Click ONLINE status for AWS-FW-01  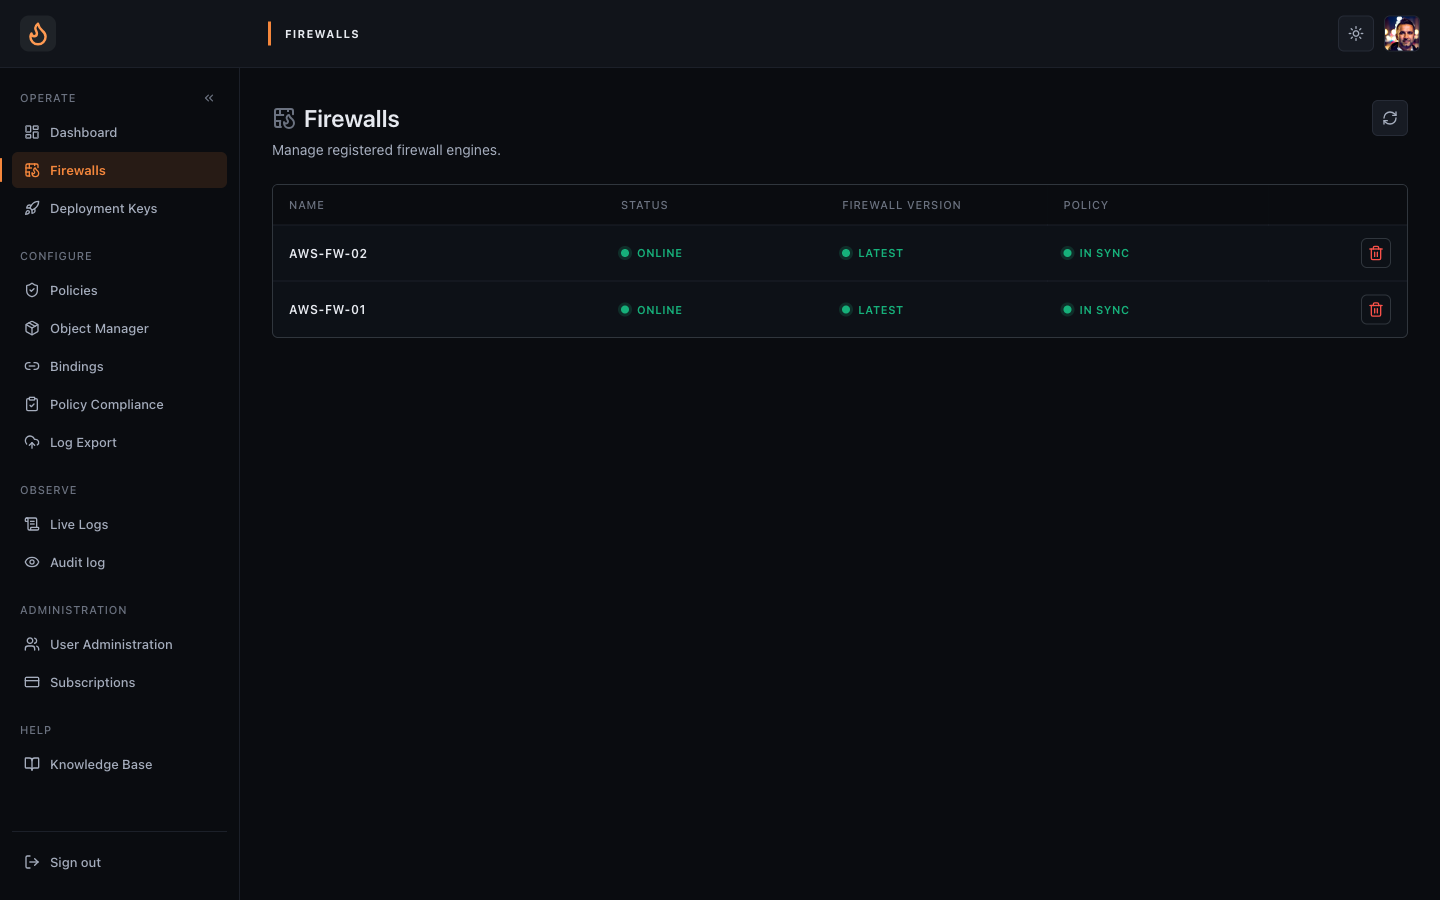click(651, 310)
